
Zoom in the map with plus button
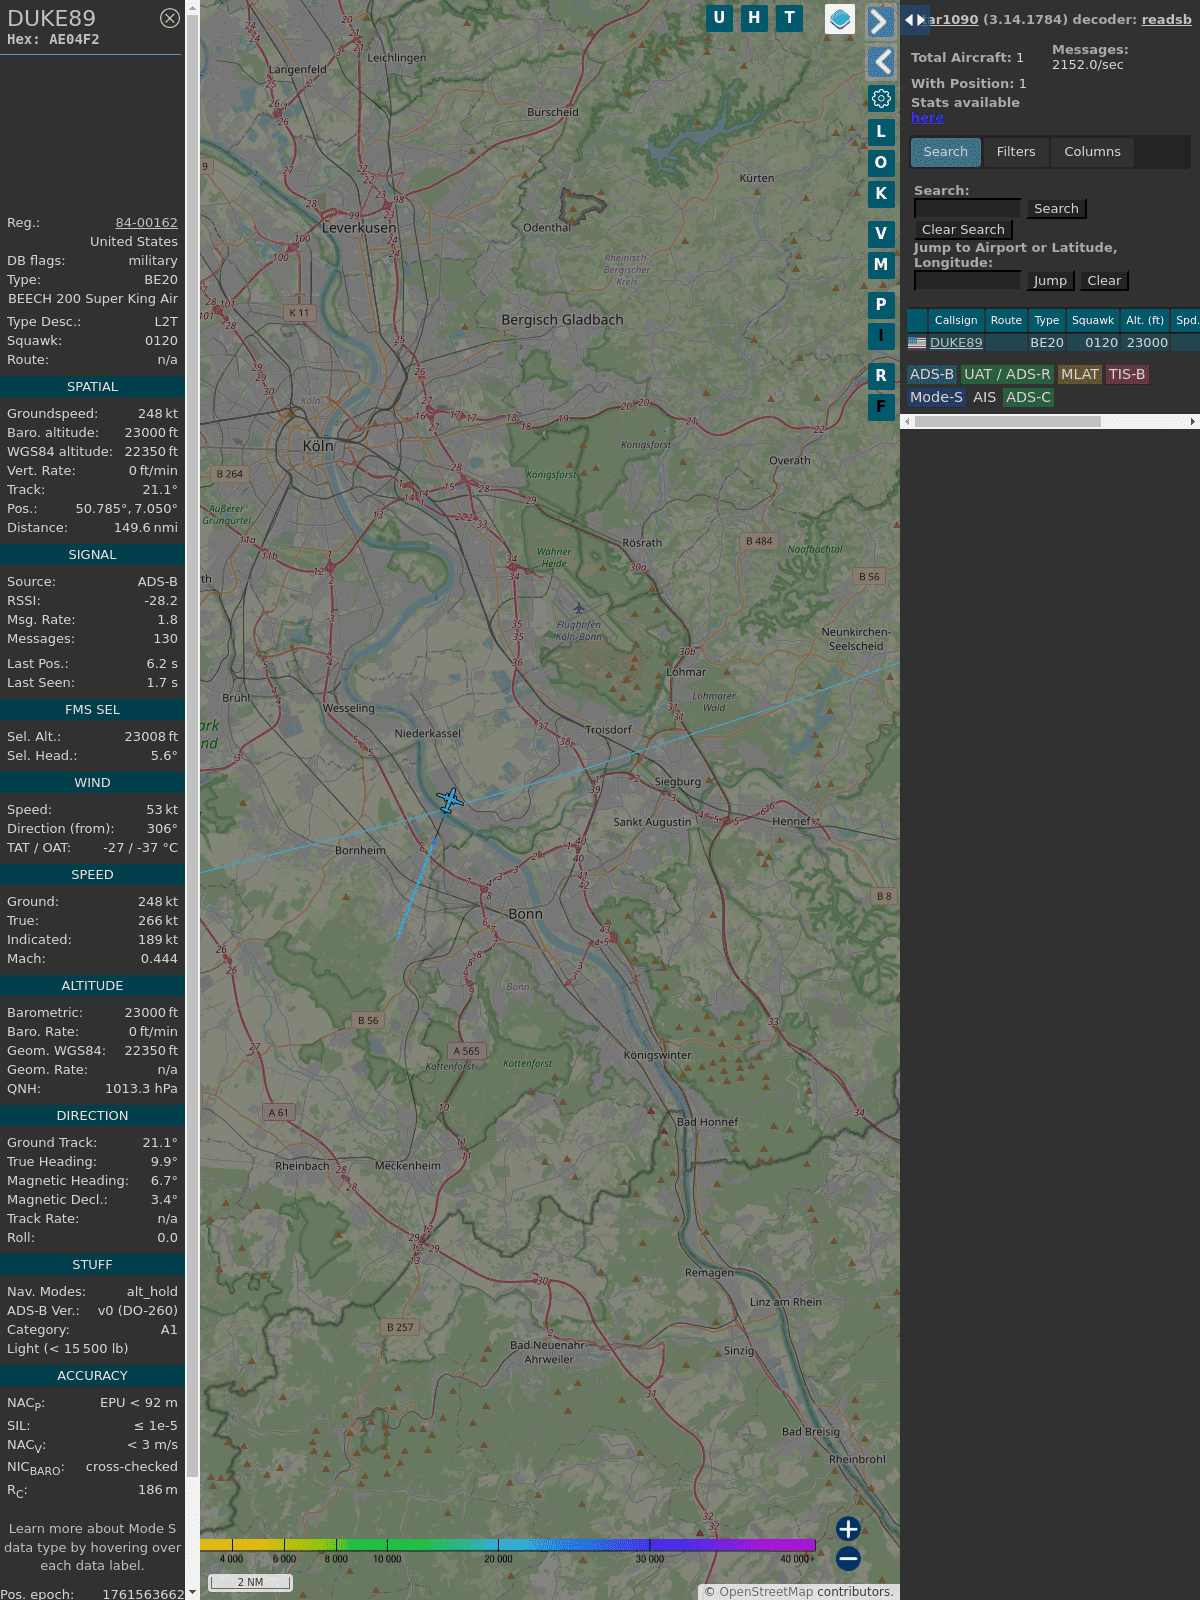pos(848,1529)
